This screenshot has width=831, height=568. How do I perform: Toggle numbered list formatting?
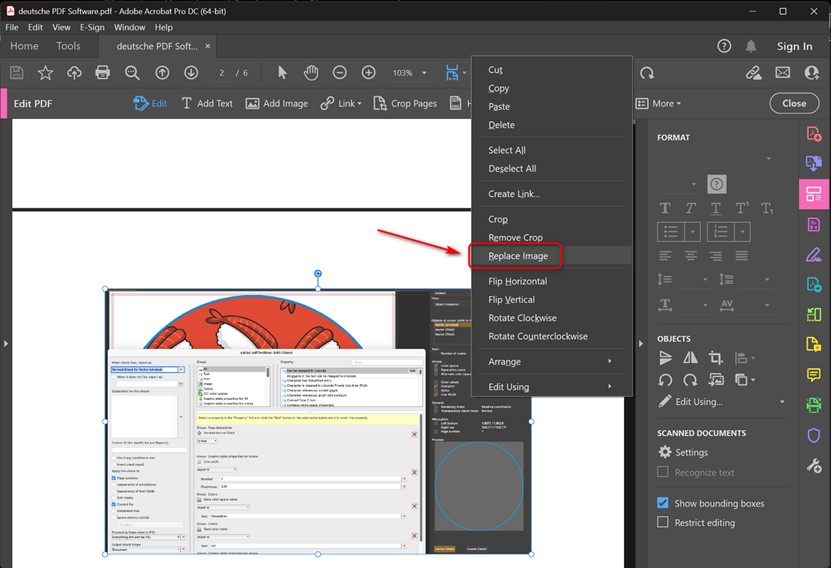click(x=721, y=232)
